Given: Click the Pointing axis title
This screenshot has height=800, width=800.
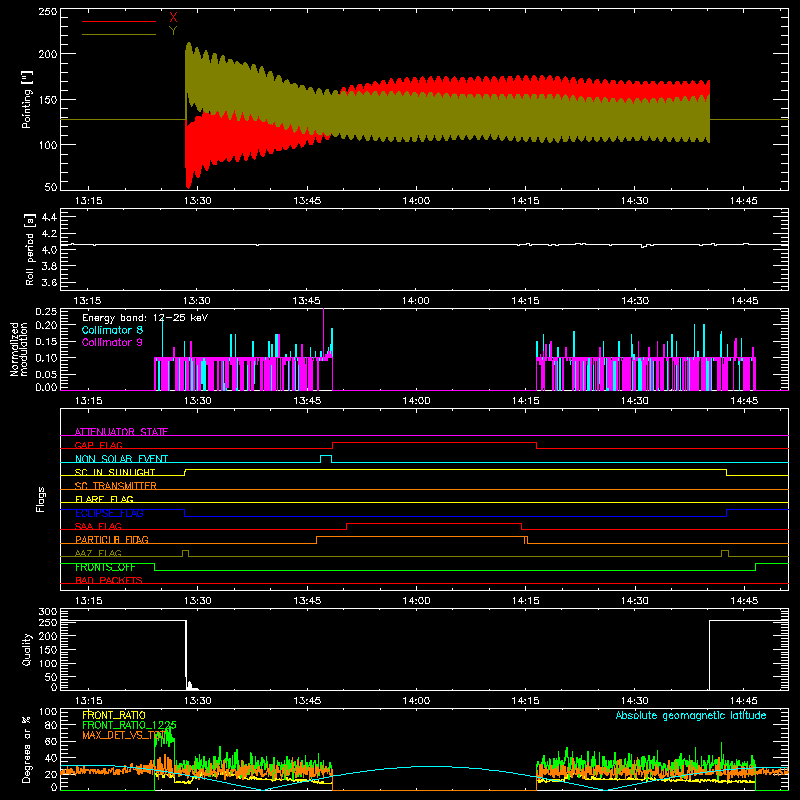Looking at the screenshot, I should point(27,99).
